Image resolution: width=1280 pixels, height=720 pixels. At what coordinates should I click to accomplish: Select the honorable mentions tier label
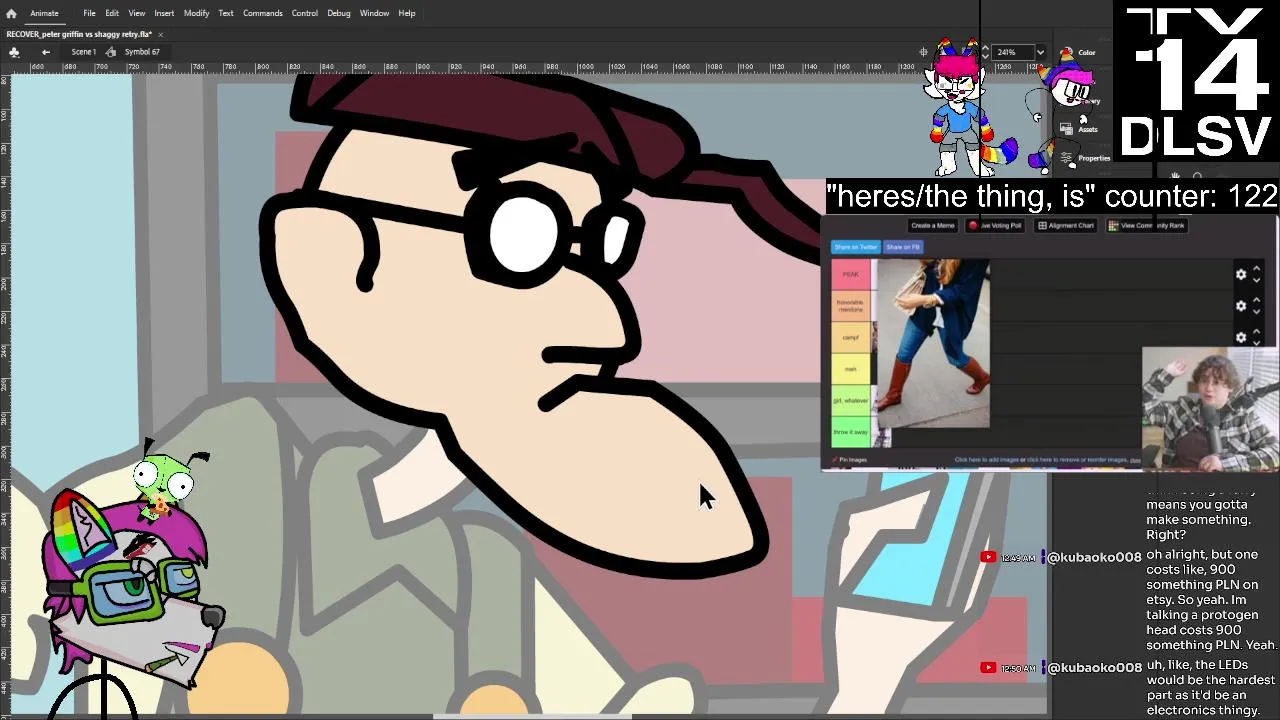[x=851, y=305]
